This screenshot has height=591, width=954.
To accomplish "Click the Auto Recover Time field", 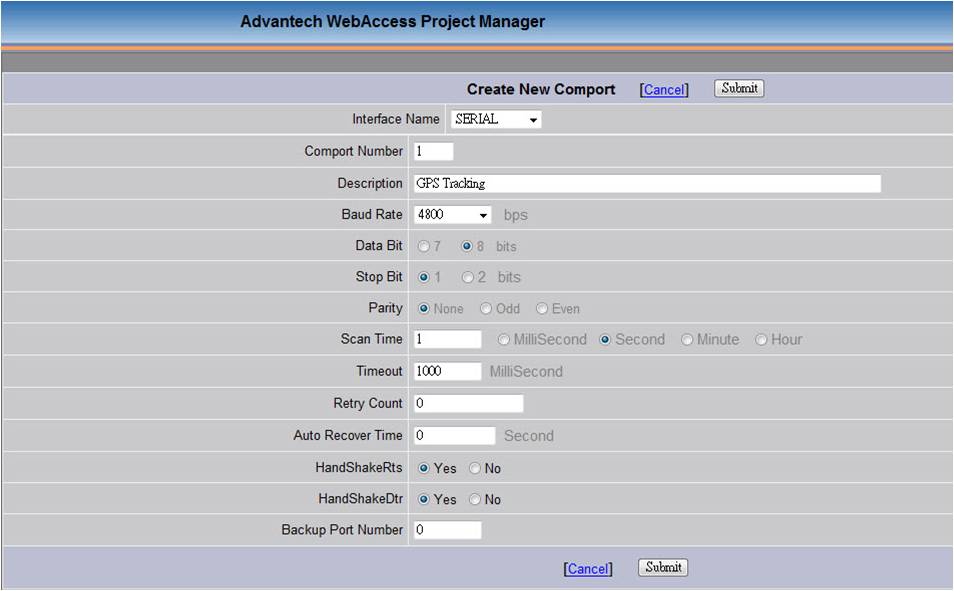I will [454, 436].
